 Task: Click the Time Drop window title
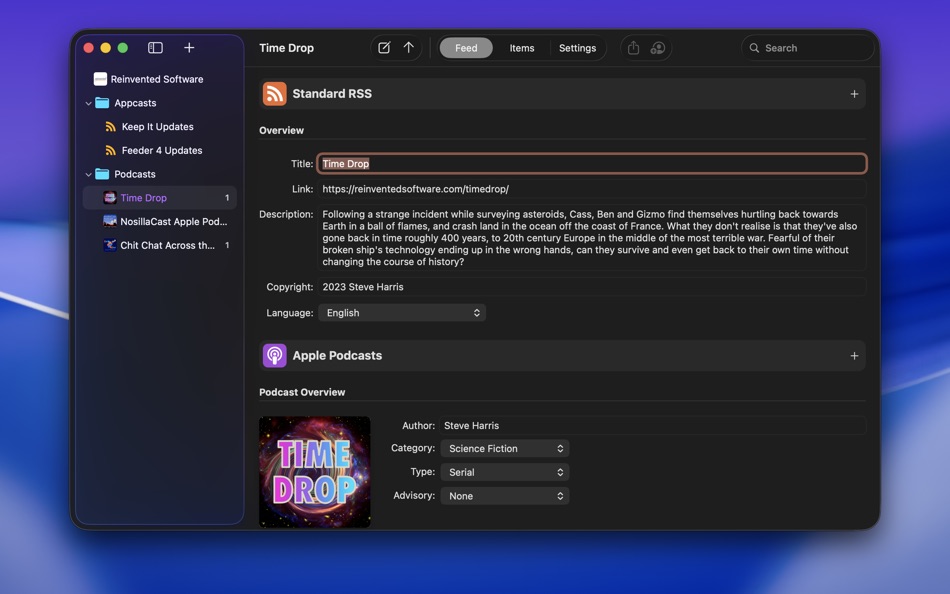287,48
